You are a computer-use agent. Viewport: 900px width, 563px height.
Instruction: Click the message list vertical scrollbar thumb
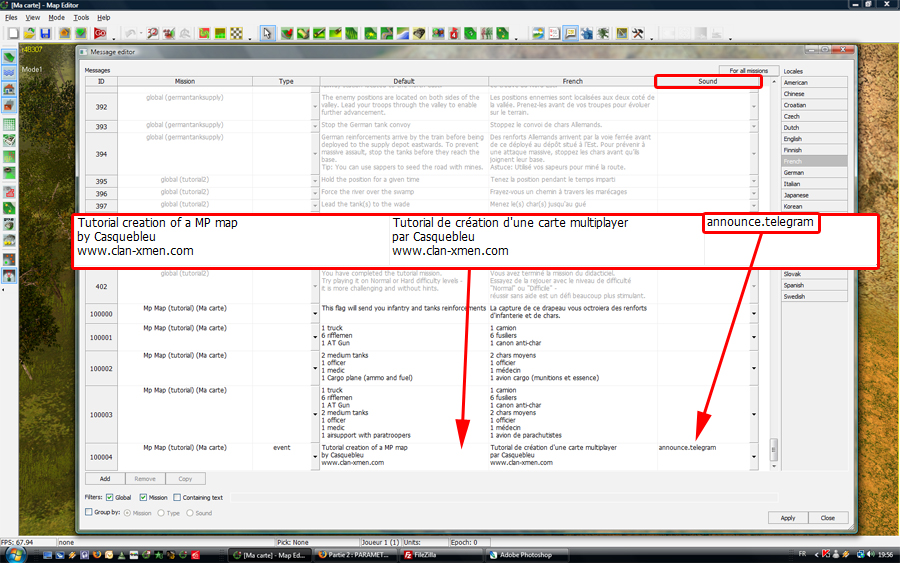coord(774,449)
